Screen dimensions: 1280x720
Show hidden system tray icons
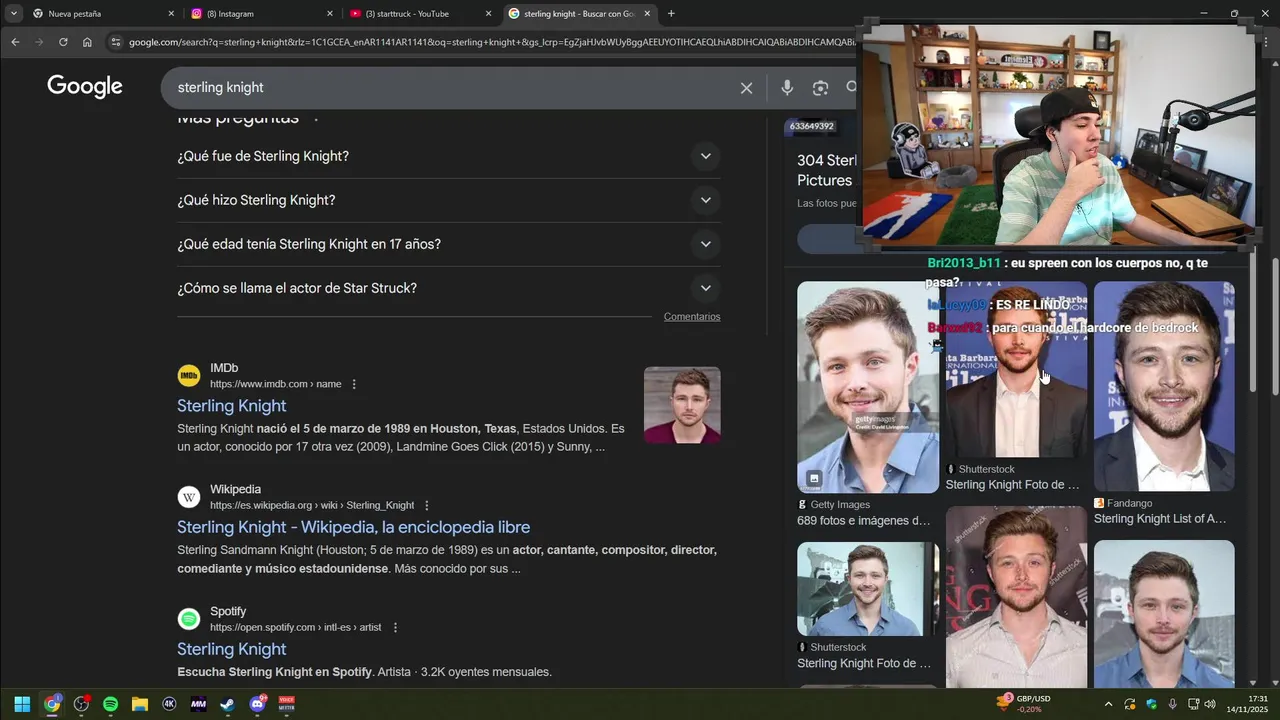(1108, 704)
